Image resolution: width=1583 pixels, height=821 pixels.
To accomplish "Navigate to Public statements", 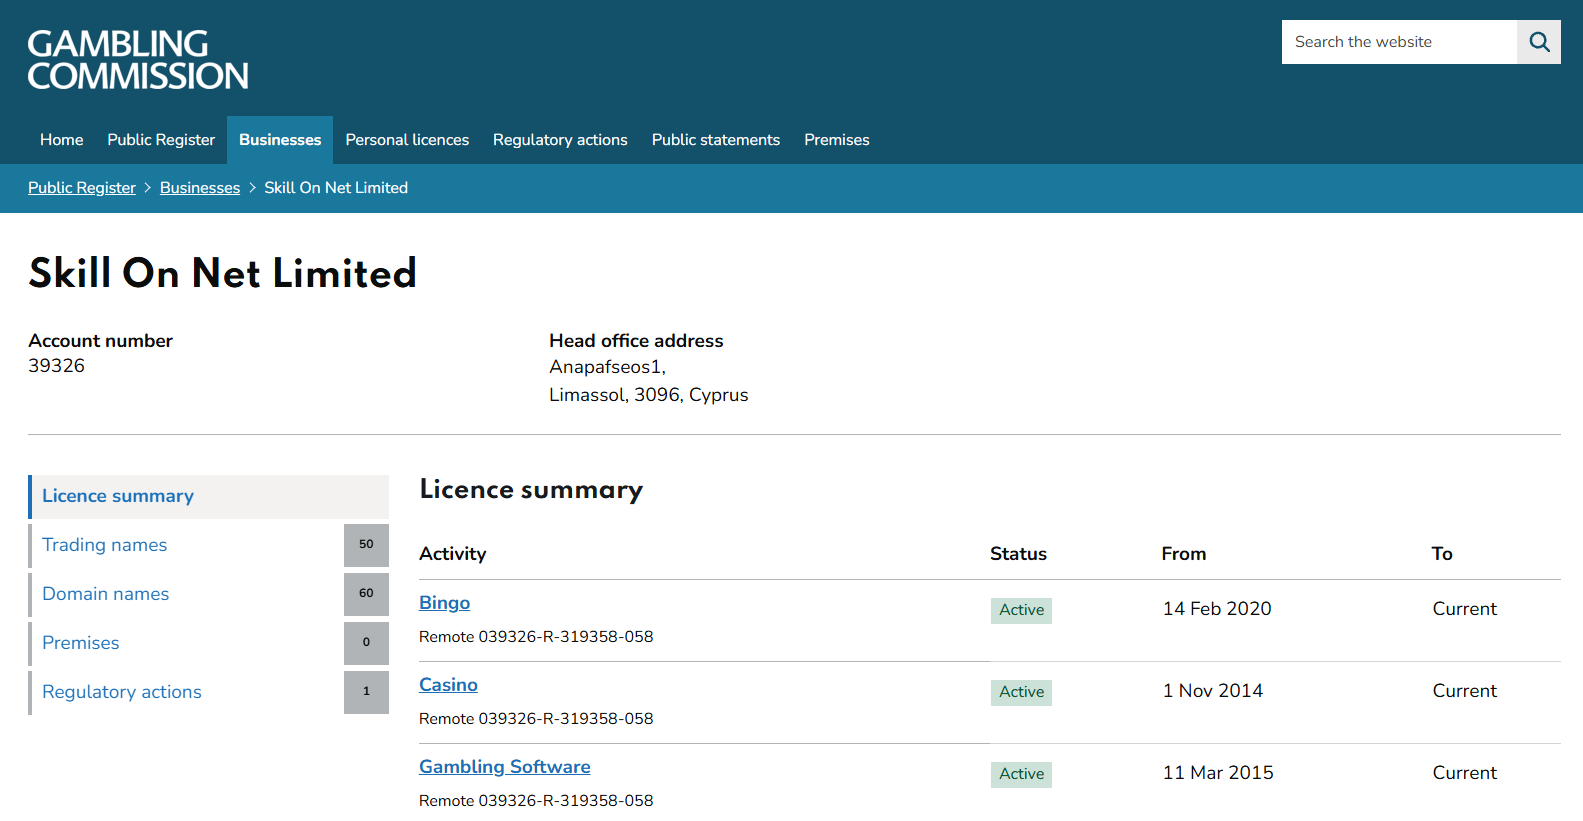I will click(715, 140).
